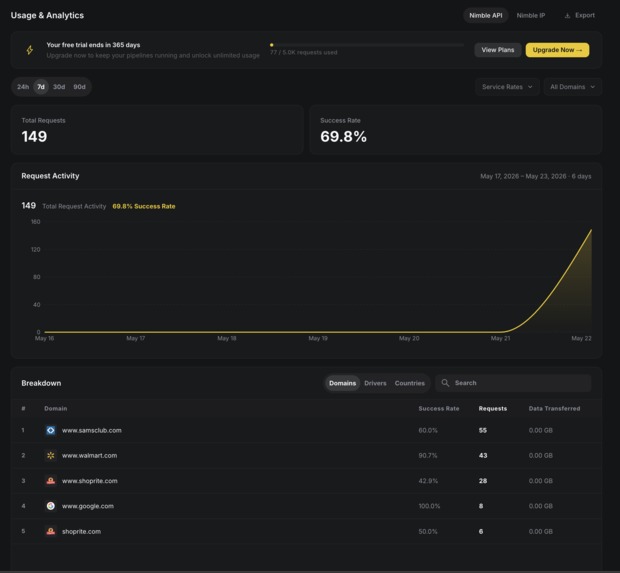Click the 90.7% success rate value

pyautogui.click(x=428, y=456)
